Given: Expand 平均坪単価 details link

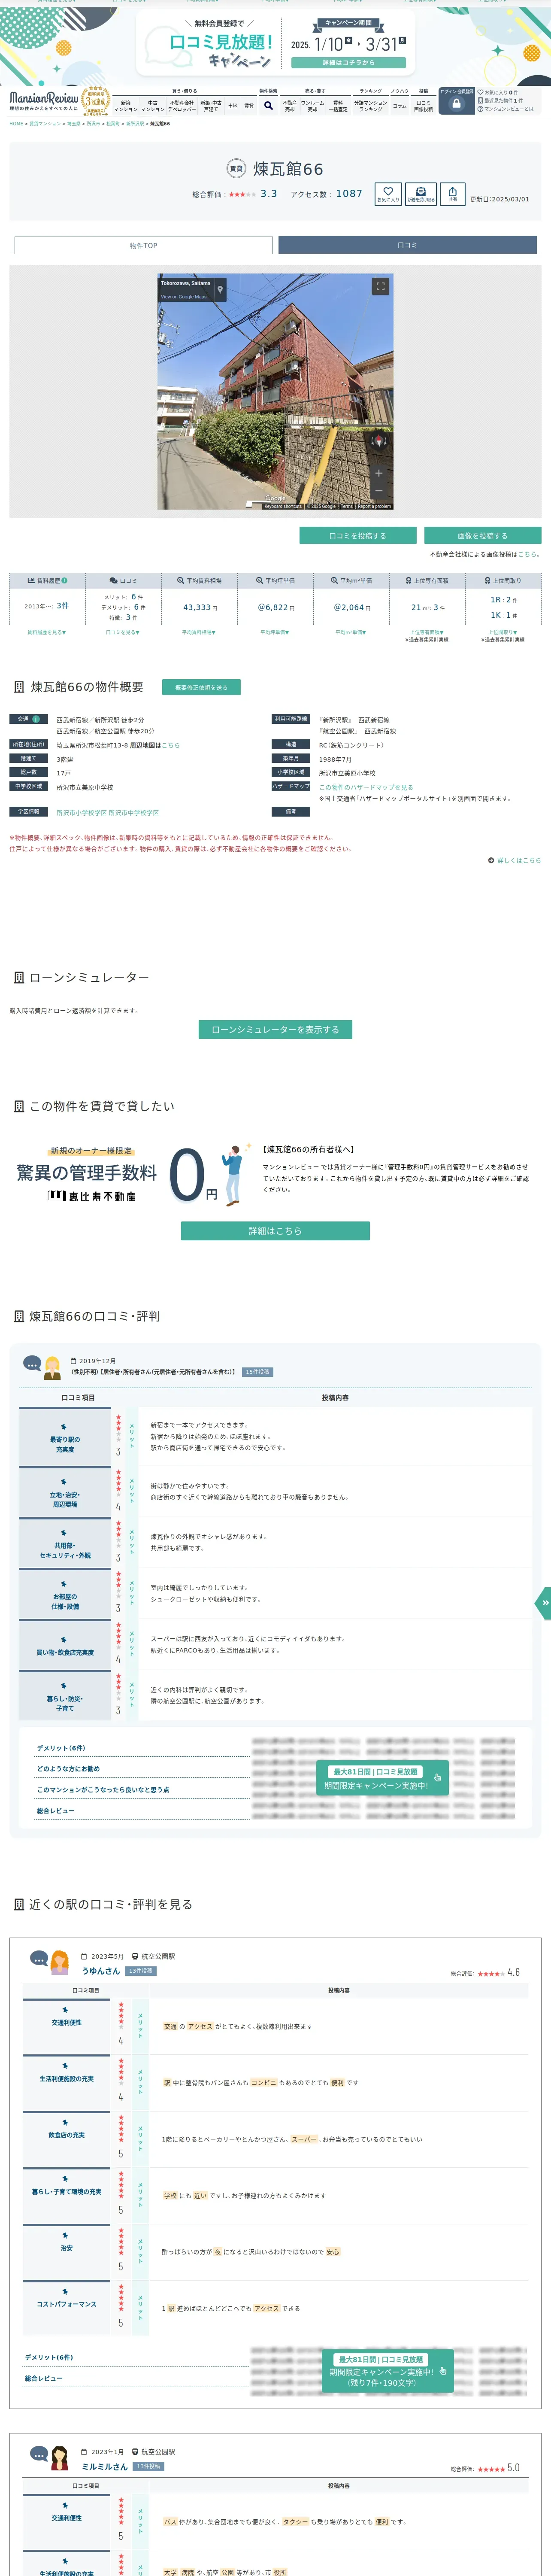Looking at the screenshot, I should tap(275, 632).
